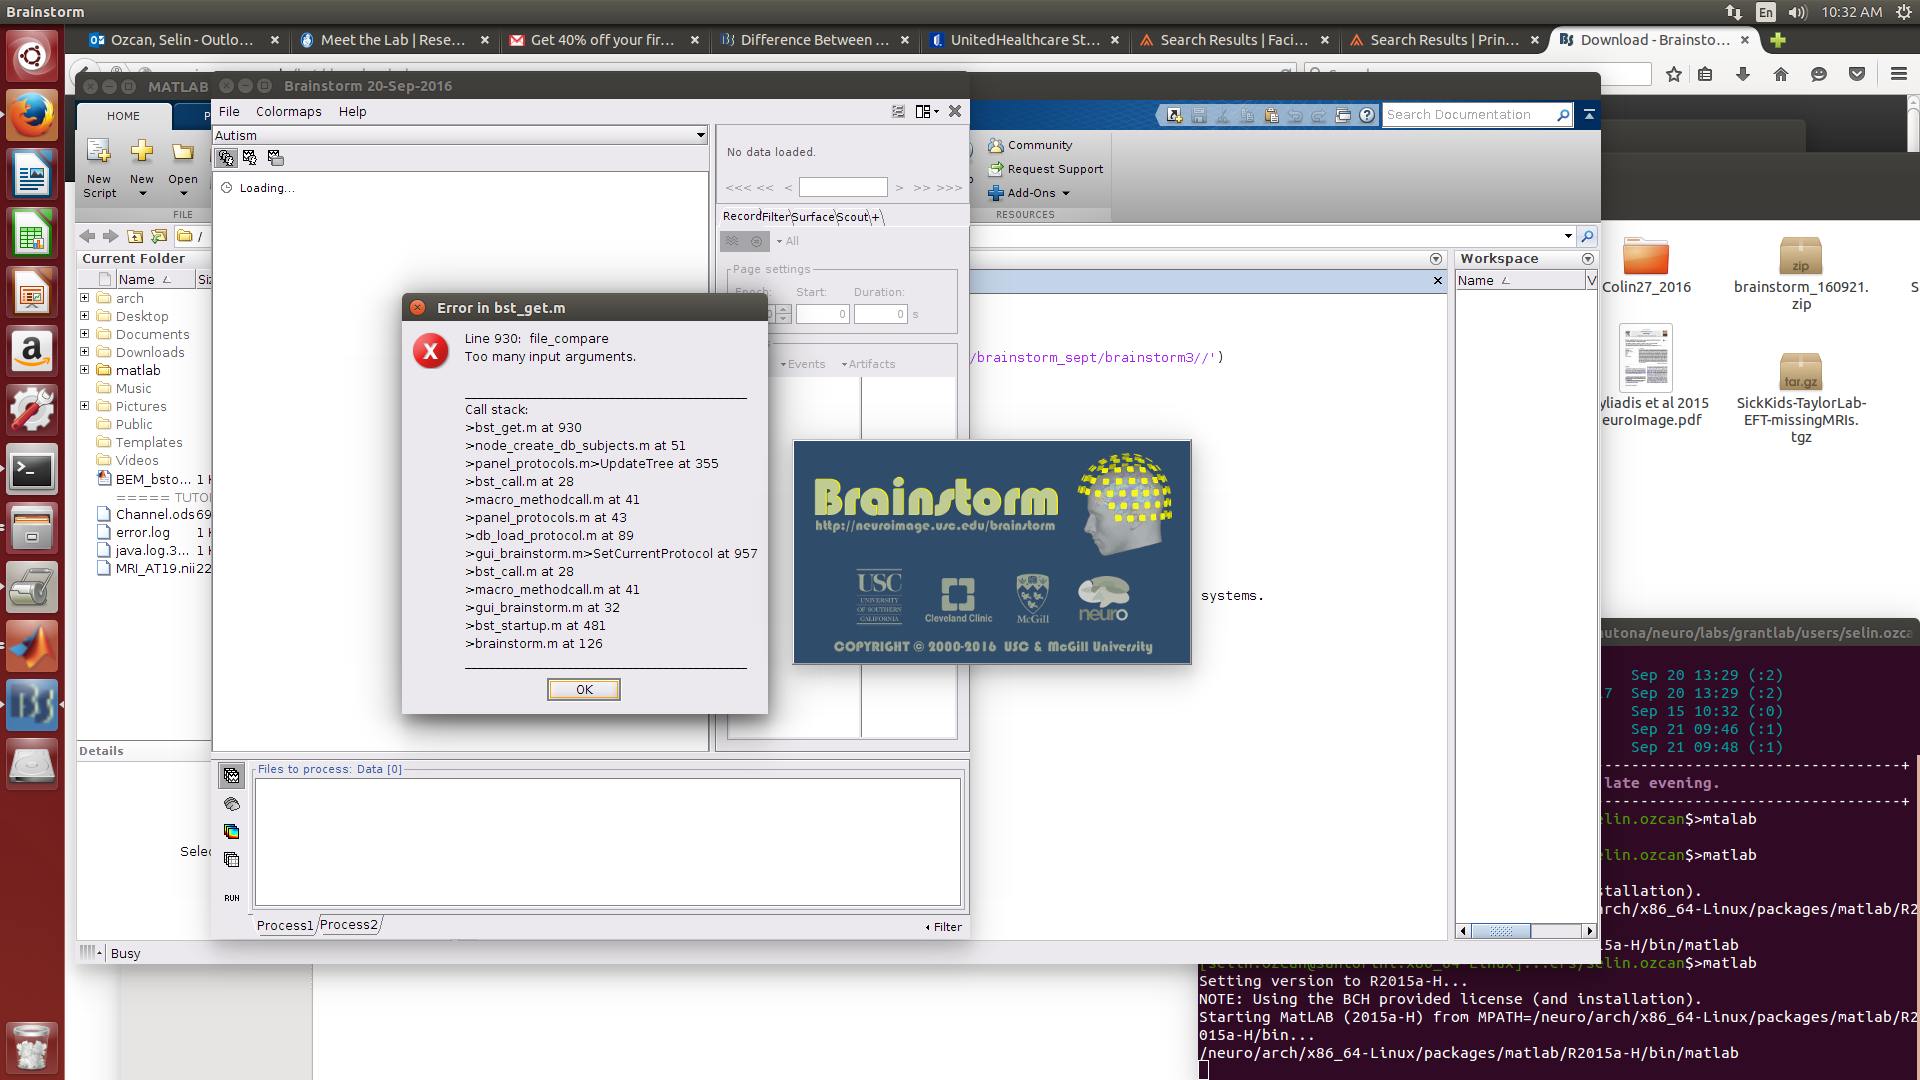Toggle functional data by subjects view icon
1920x1080 pixels.
(x=250, y=158)
